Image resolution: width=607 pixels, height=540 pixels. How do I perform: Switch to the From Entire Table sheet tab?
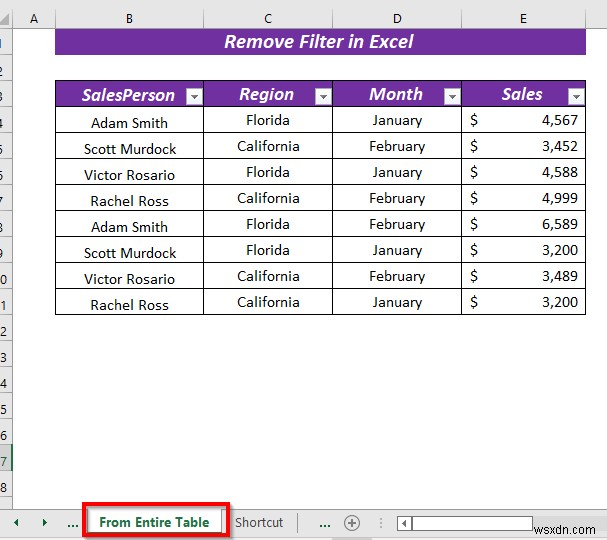click(154, 522)
